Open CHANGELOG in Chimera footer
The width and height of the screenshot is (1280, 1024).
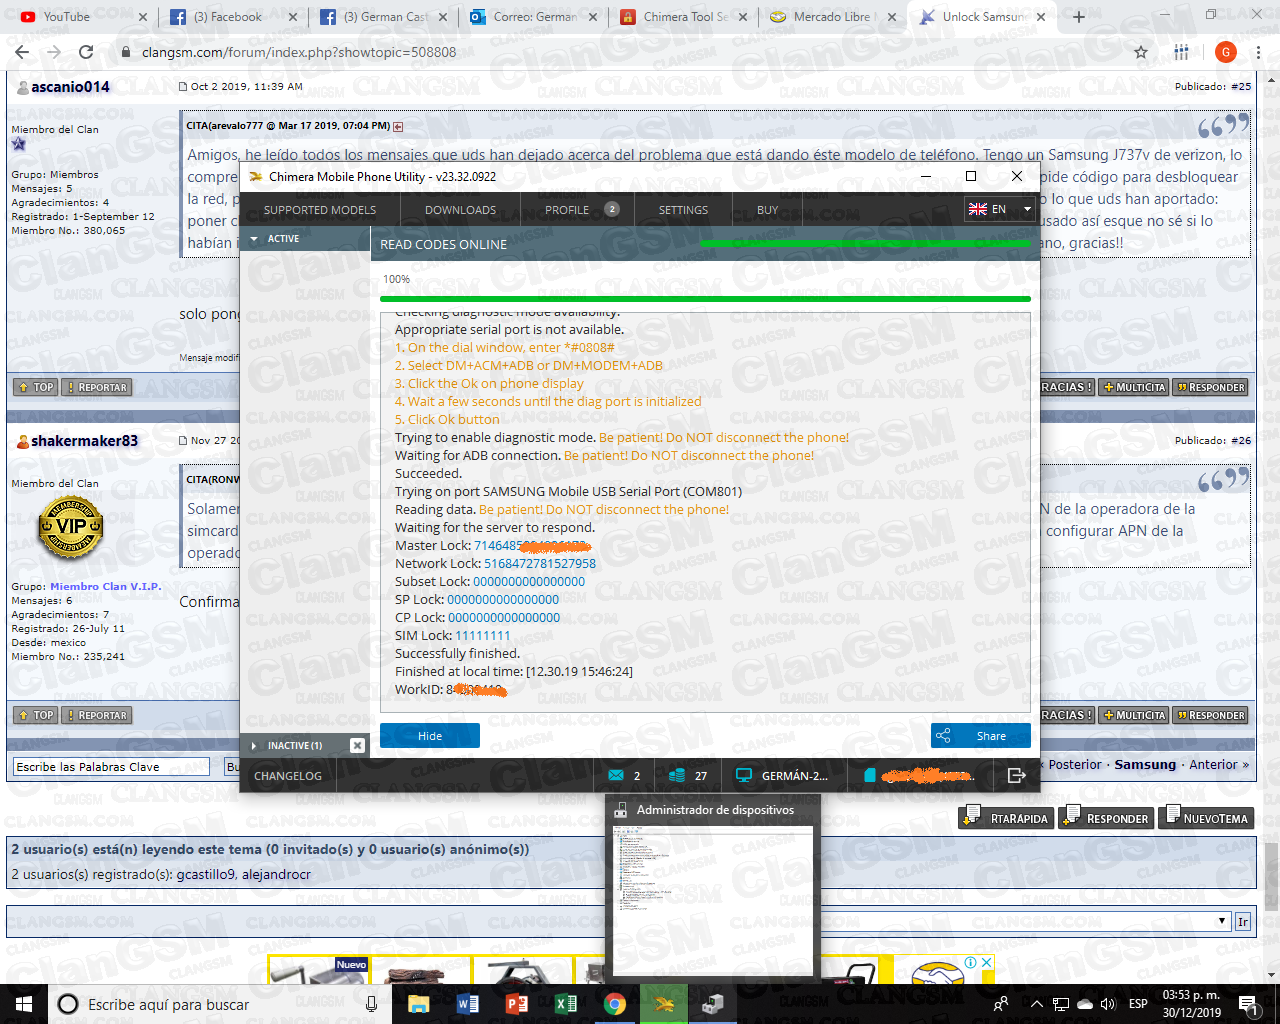click(x=288, y=776)
